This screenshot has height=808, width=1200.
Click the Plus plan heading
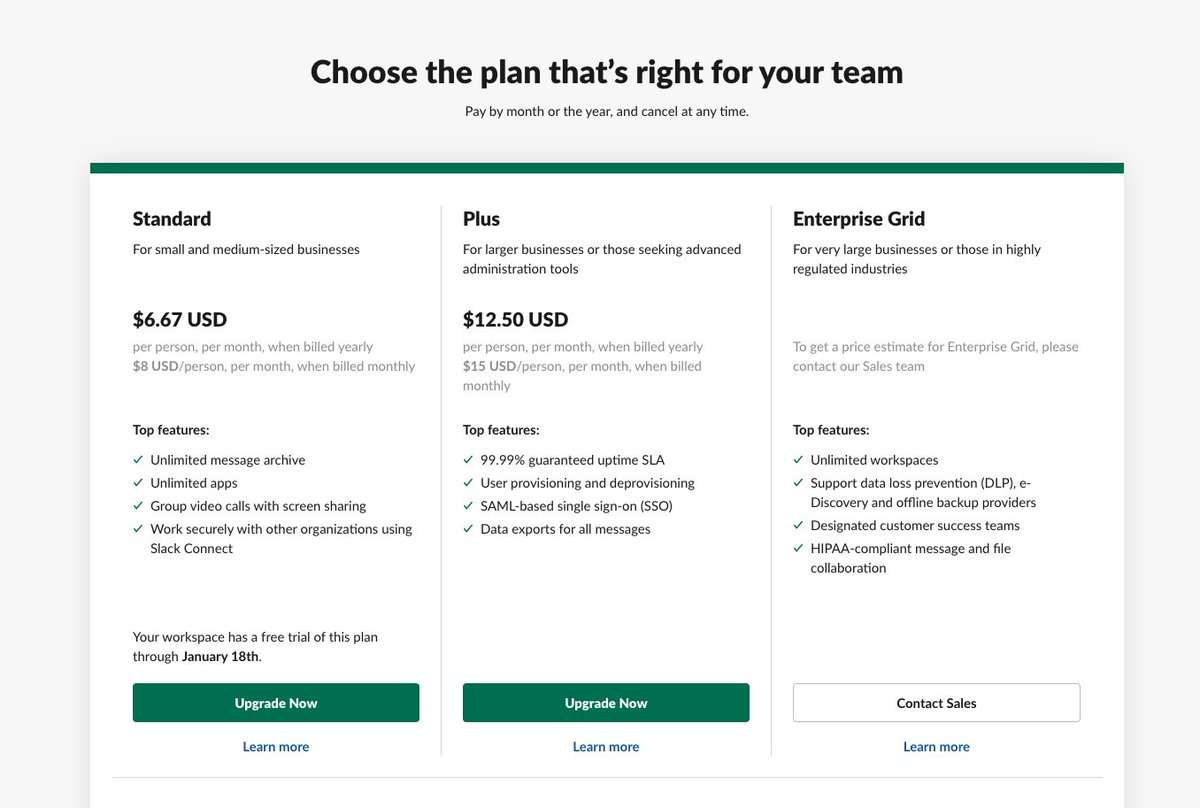point(481,219)
